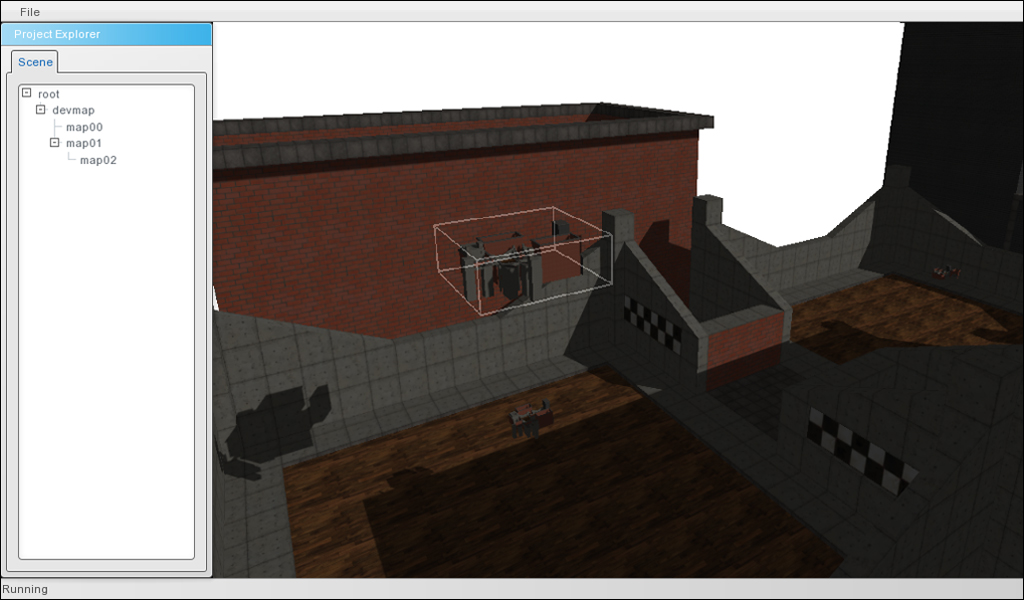
Task: Collapse the map01 tree node
Action: (55, 143)
